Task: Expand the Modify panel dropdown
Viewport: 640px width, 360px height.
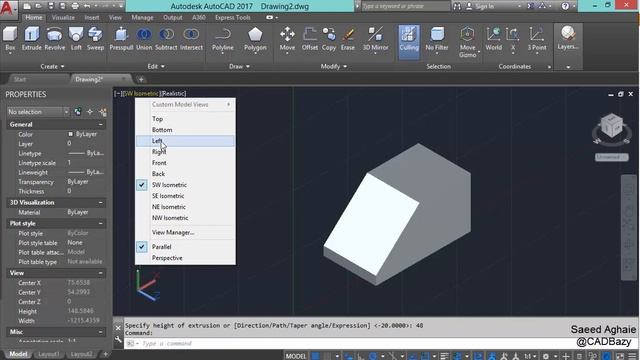Action: tap(333, 66)
